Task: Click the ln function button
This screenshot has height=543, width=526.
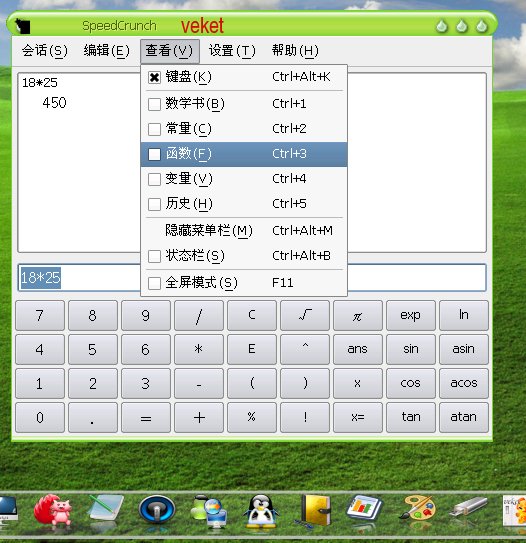Action: [x=464, y=315]
